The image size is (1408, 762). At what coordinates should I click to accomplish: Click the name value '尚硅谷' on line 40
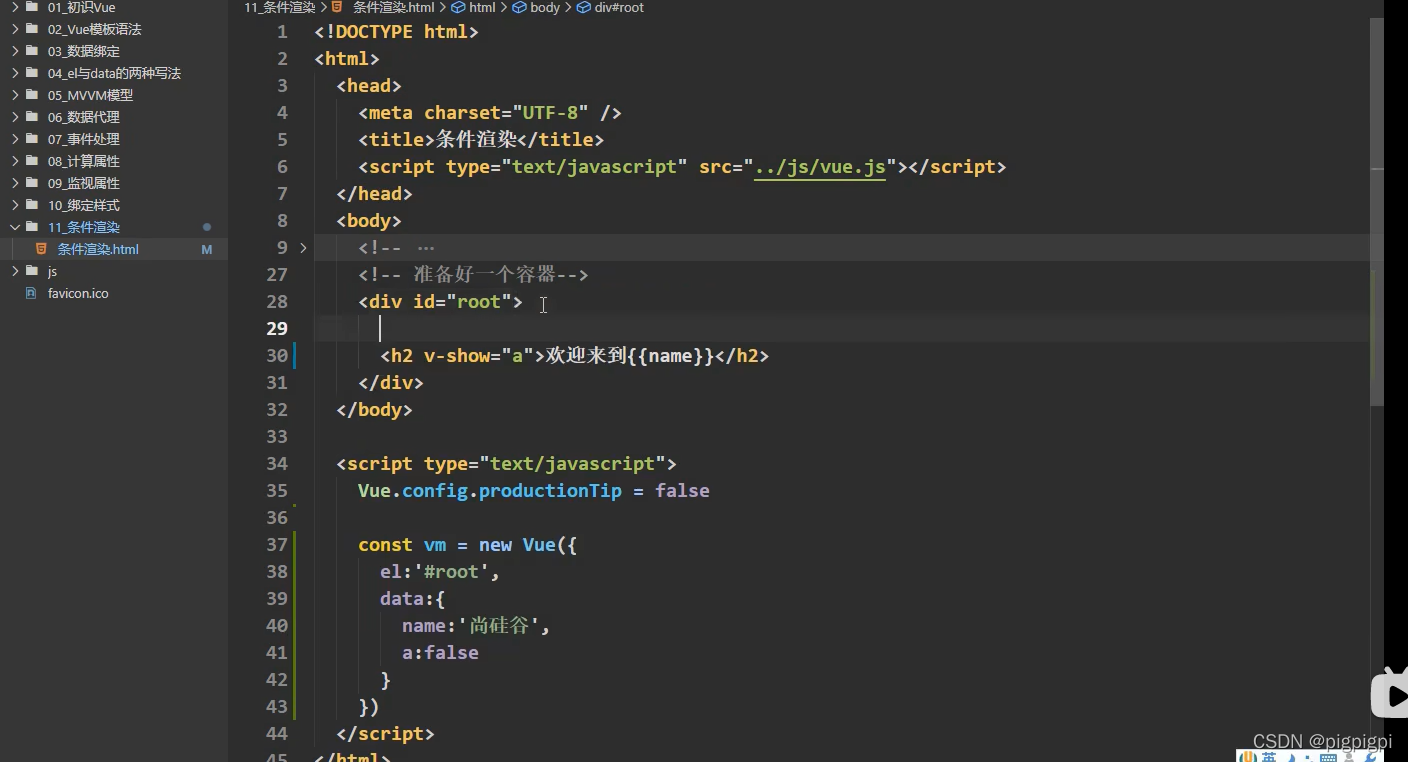(x=499, y=625)
